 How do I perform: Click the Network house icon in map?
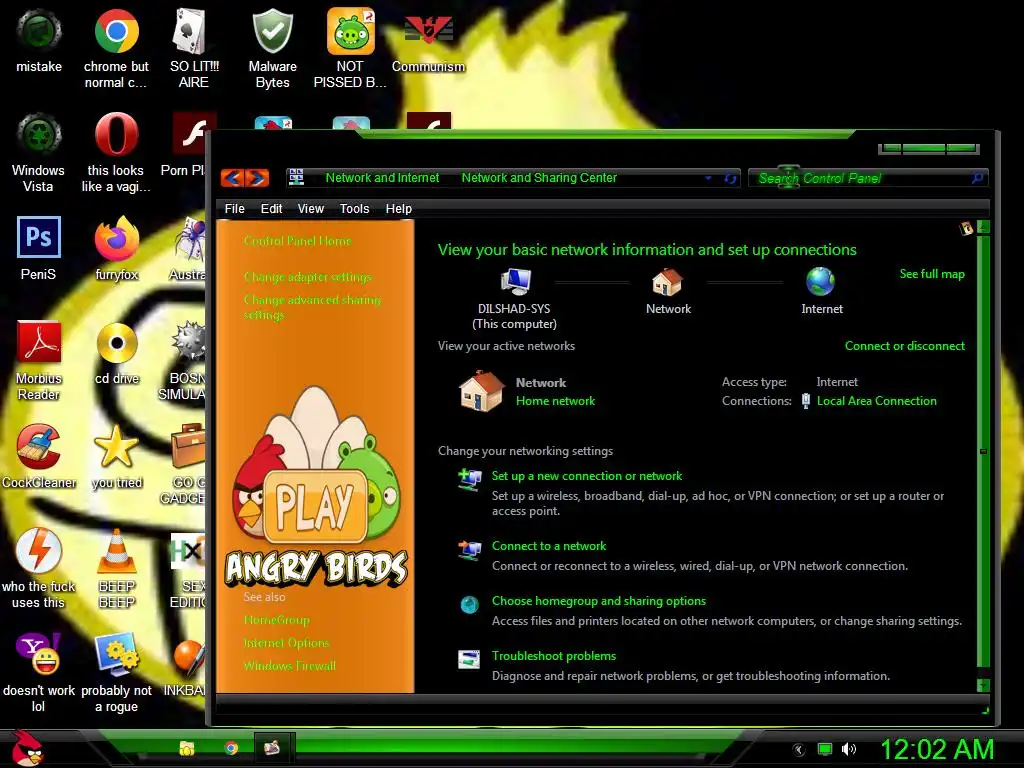667,282
